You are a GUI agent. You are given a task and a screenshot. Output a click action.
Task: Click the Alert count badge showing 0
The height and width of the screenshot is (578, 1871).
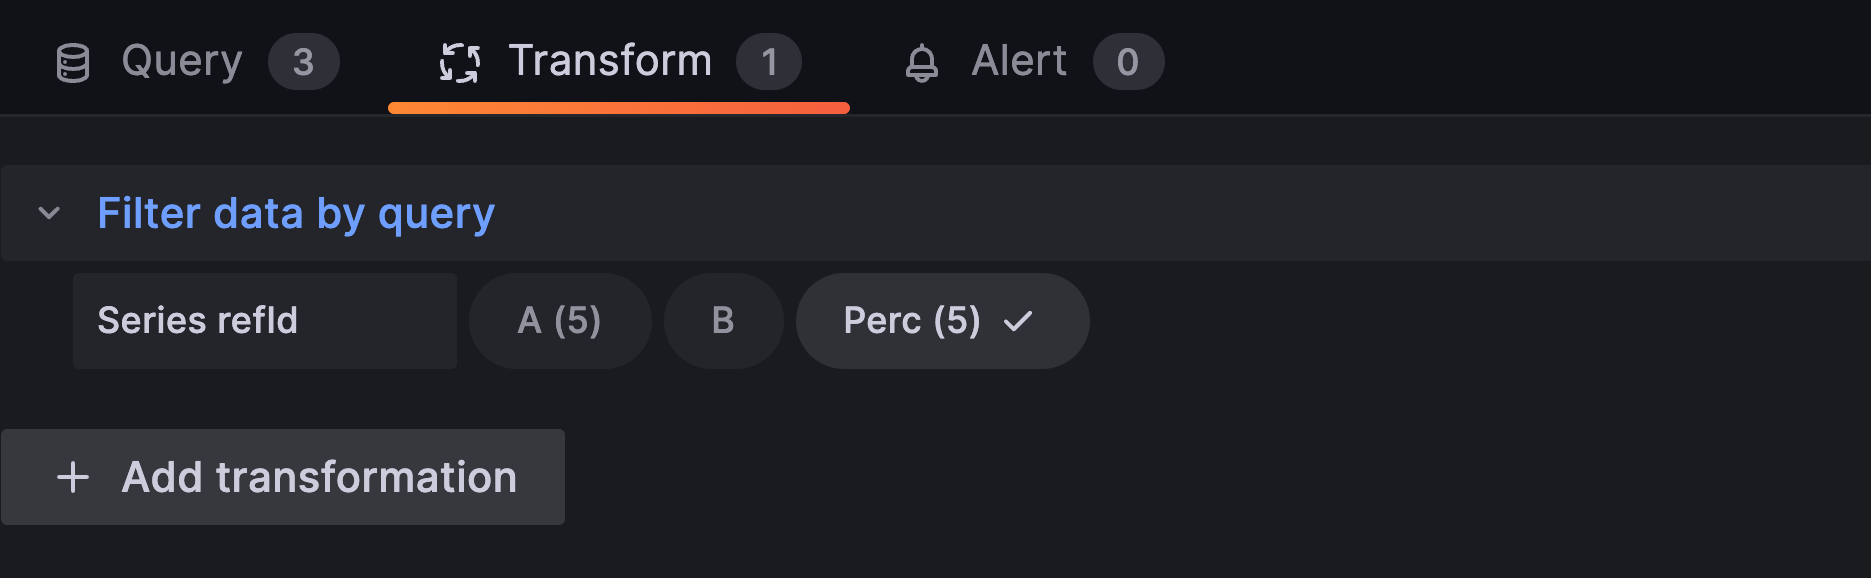click(1127, 62)
